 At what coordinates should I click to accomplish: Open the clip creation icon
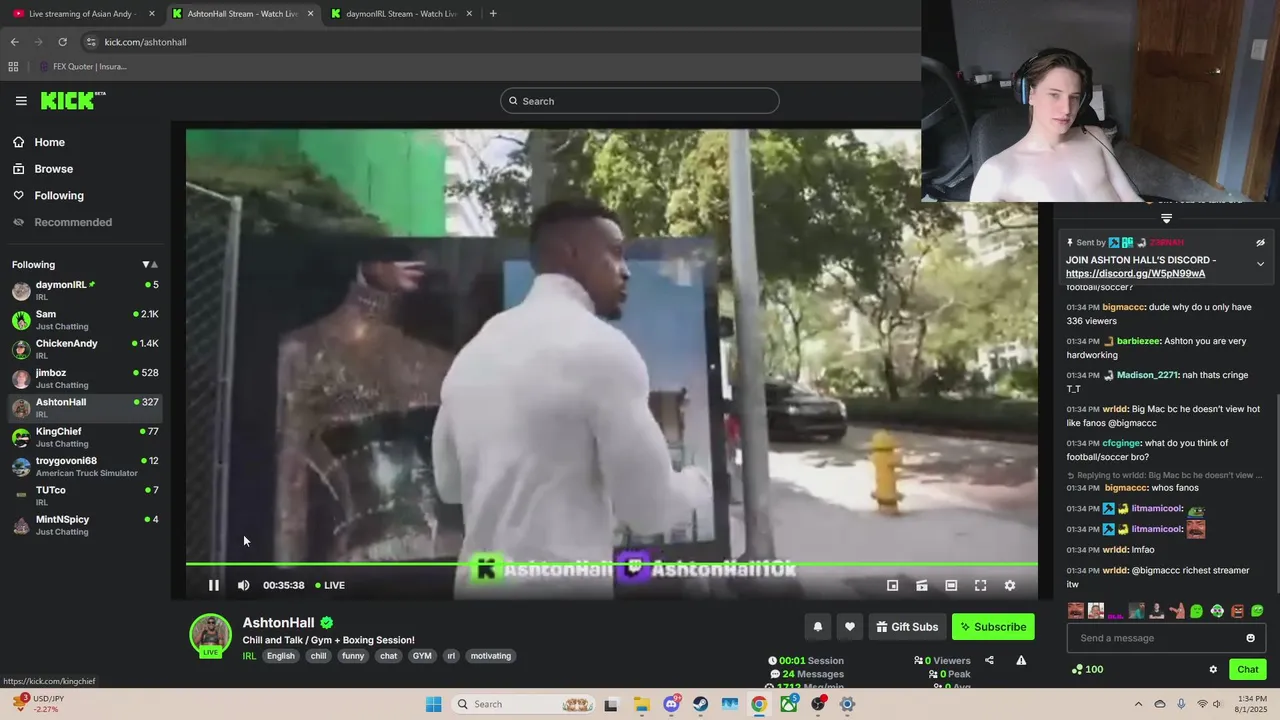click(x=922, y=585)
